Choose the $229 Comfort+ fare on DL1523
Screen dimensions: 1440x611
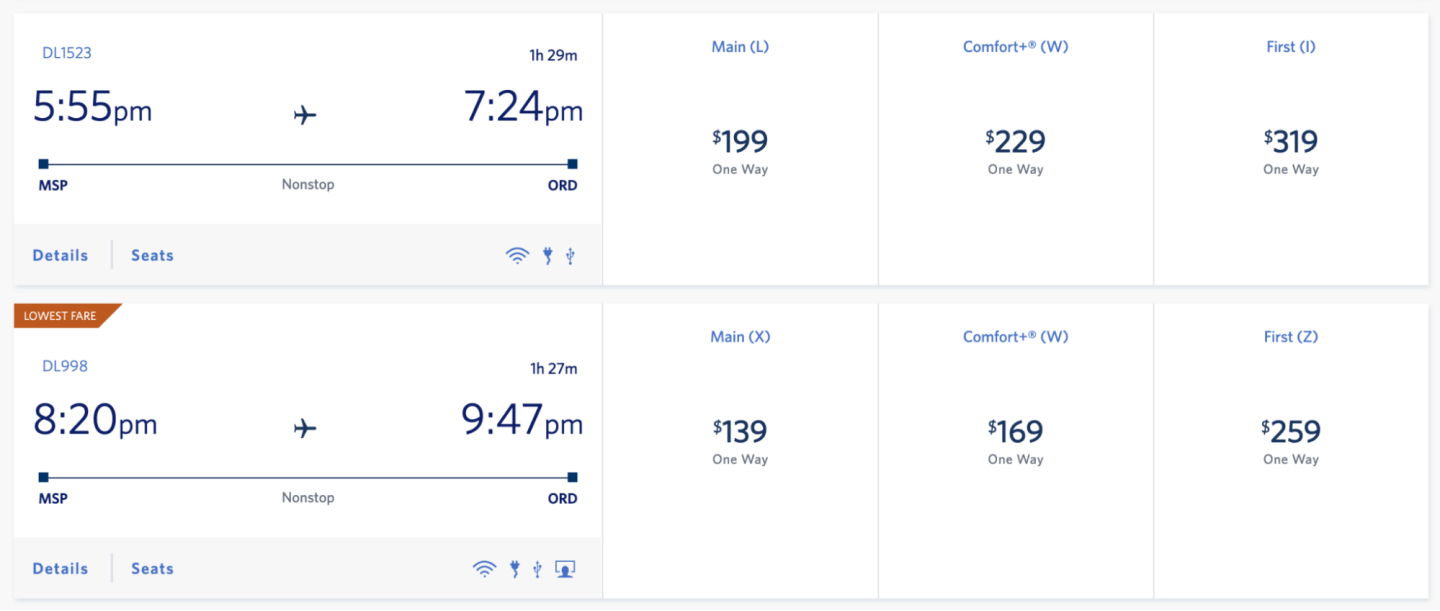pyautogui.click(x=1015, y=148)
